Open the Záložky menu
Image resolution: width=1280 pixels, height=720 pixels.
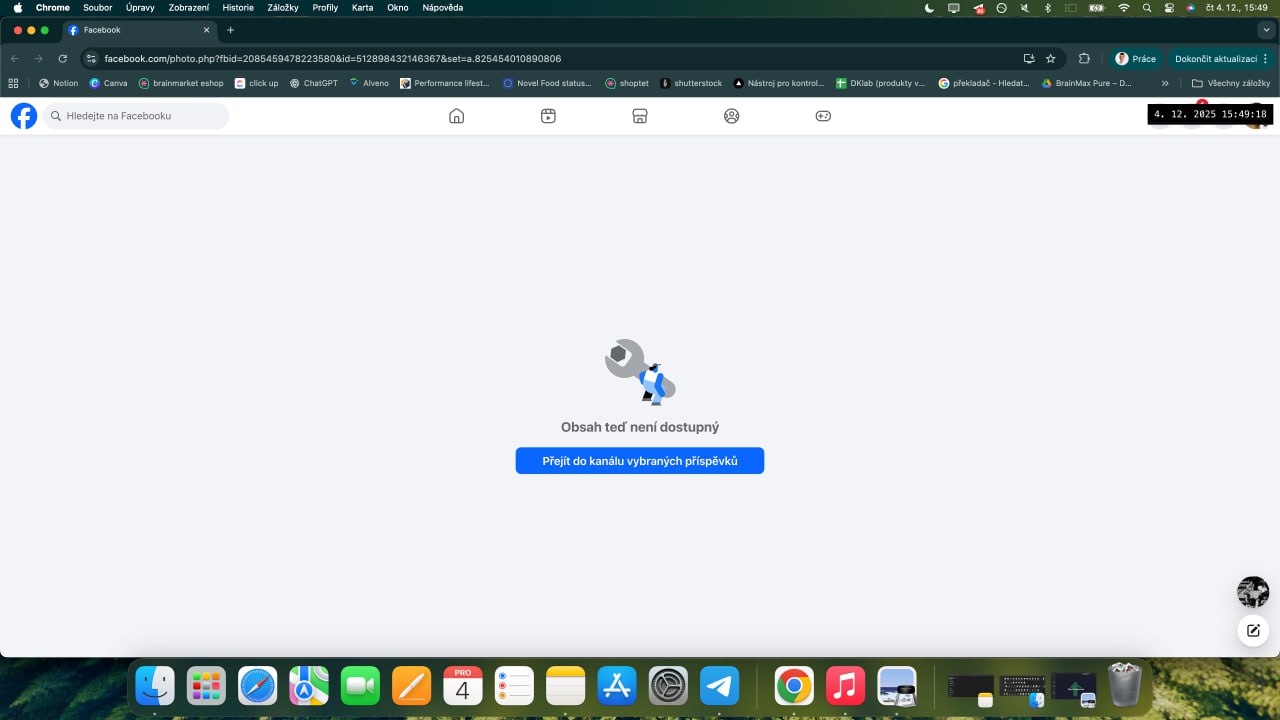(x=283, y=8)
